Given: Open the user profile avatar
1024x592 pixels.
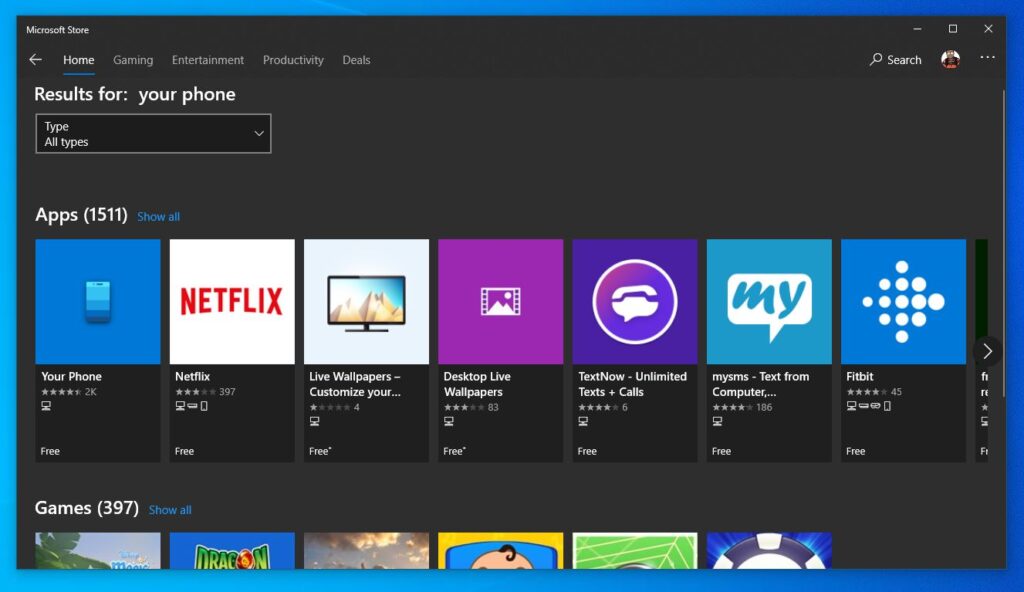Looking at the screenshot, I should pos(950,59).
